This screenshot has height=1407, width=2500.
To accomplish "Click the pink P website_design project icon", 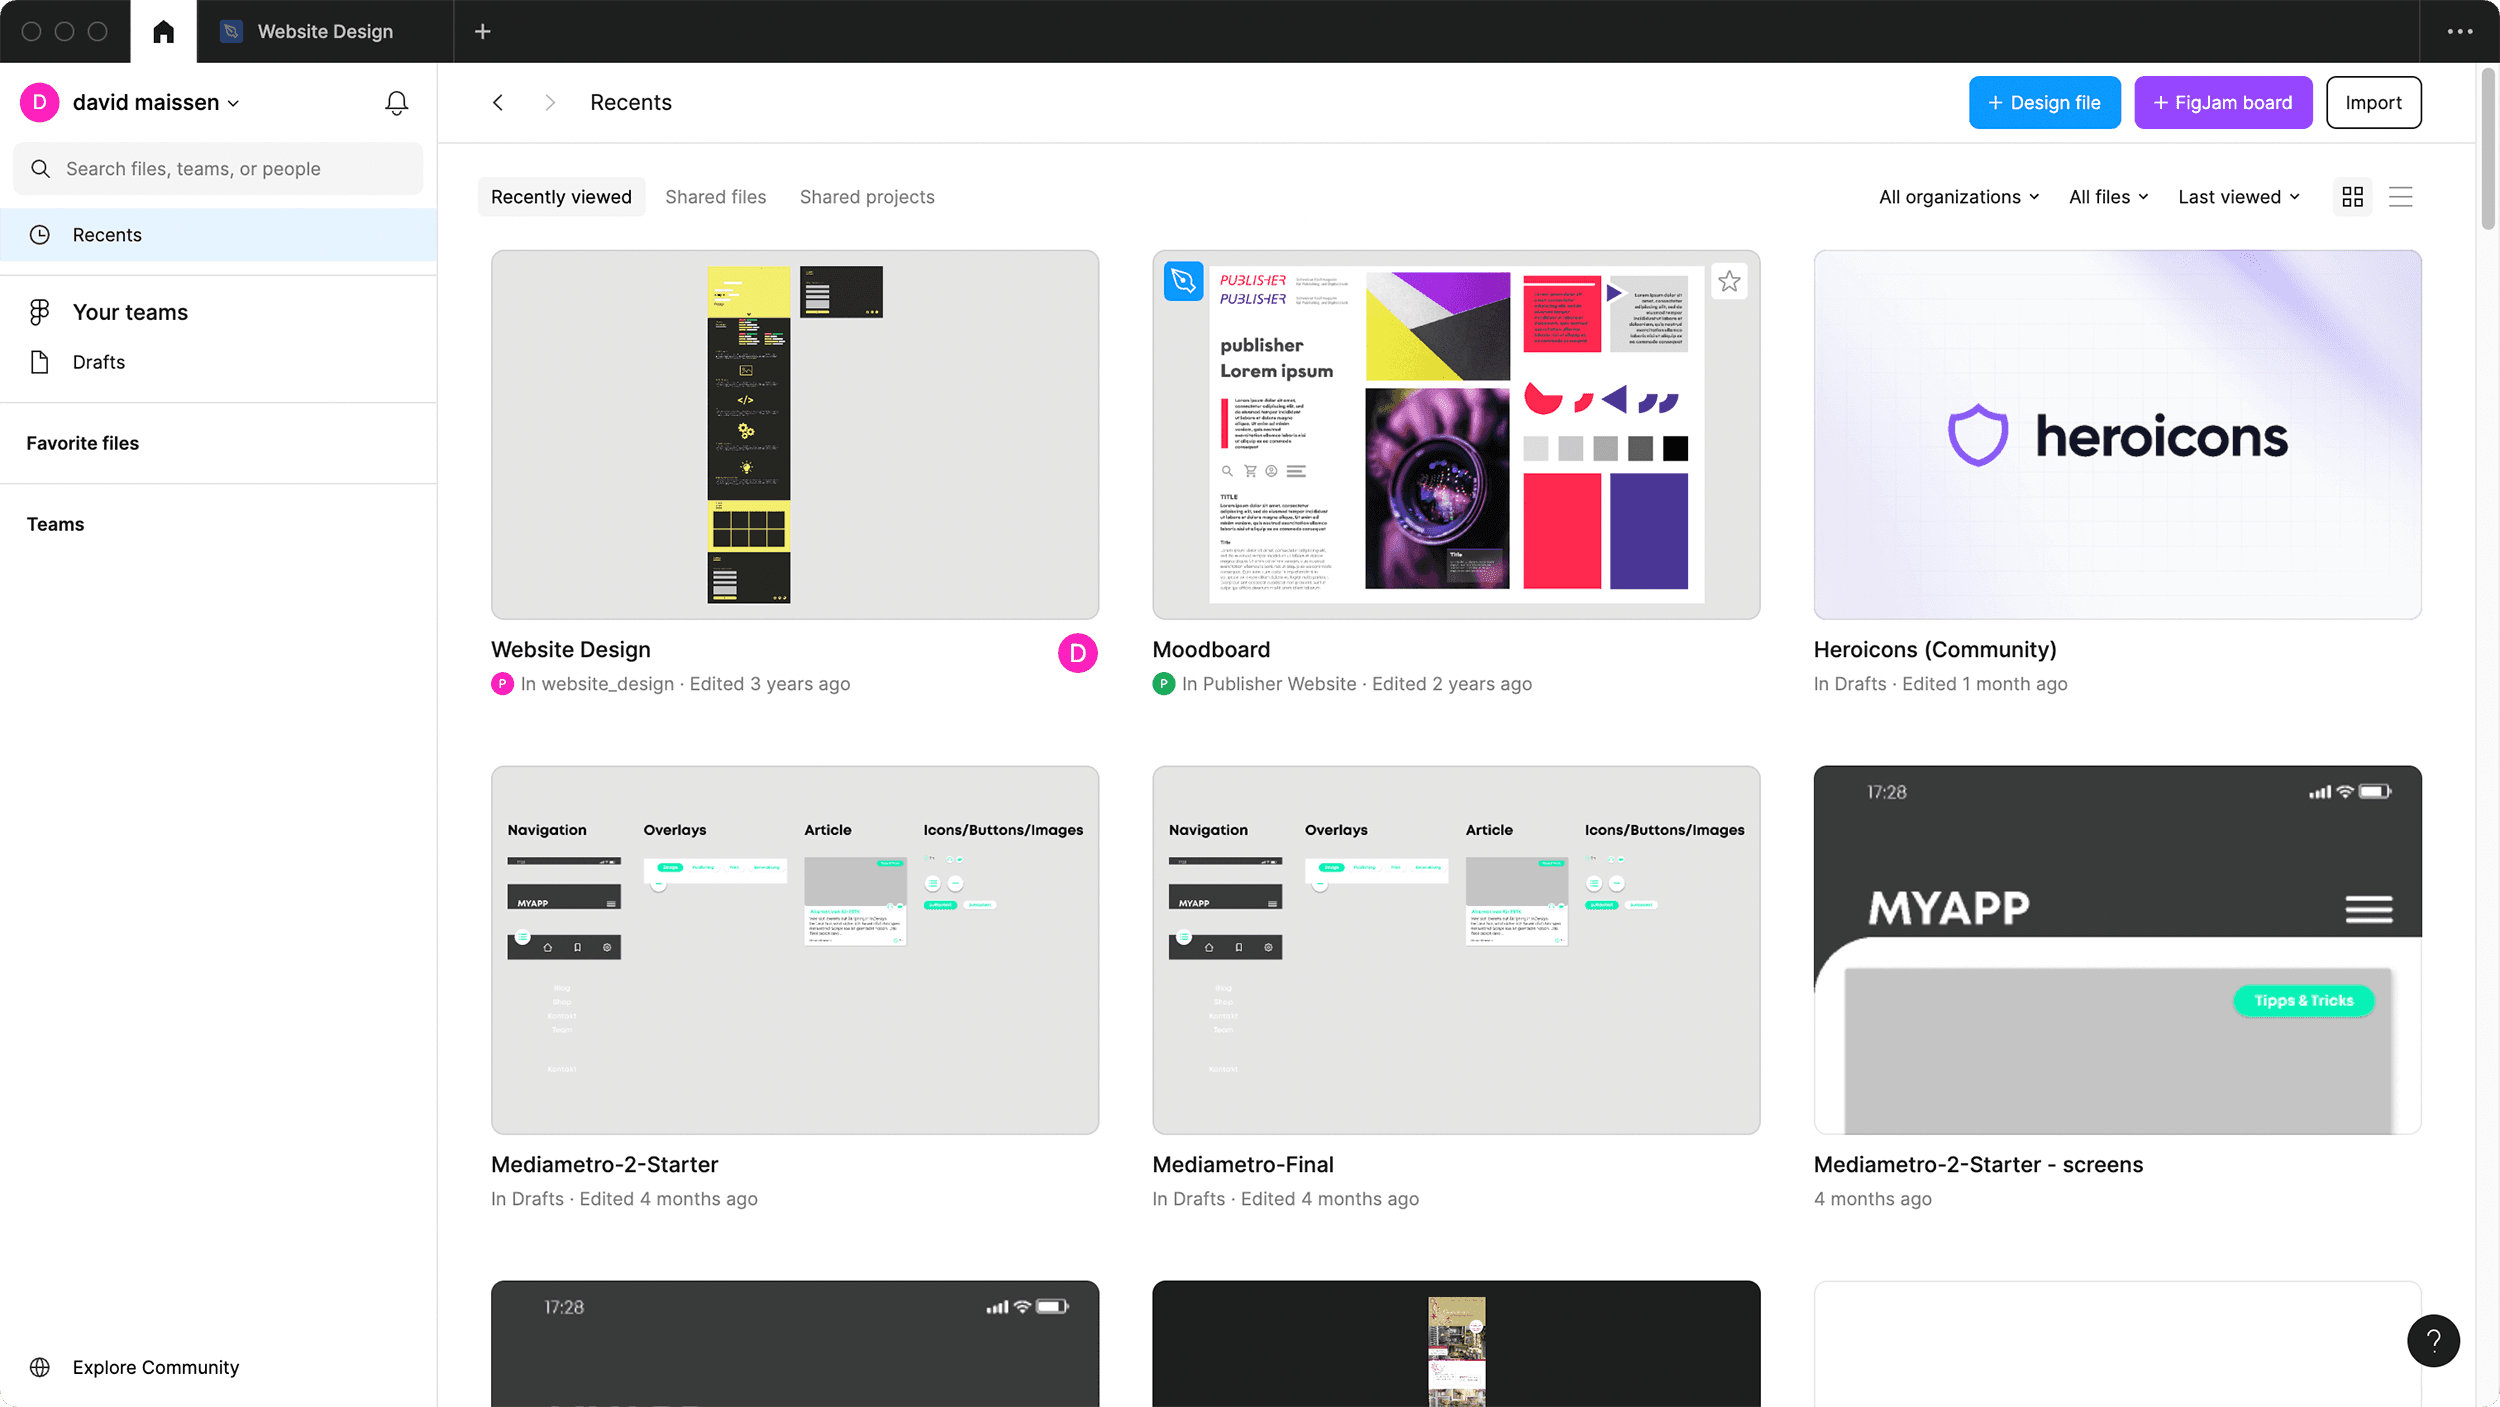I will click(x=502, y=684).
